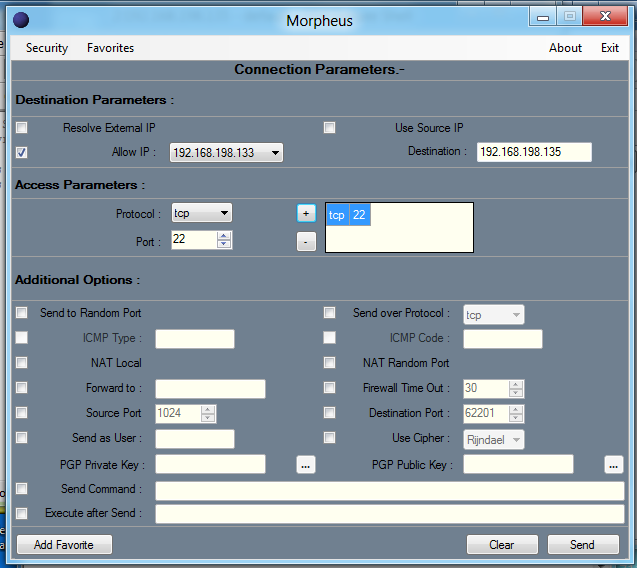Check the NAT Local option
The width and height of the screenshot is (637, 568).
click(22, 362)
